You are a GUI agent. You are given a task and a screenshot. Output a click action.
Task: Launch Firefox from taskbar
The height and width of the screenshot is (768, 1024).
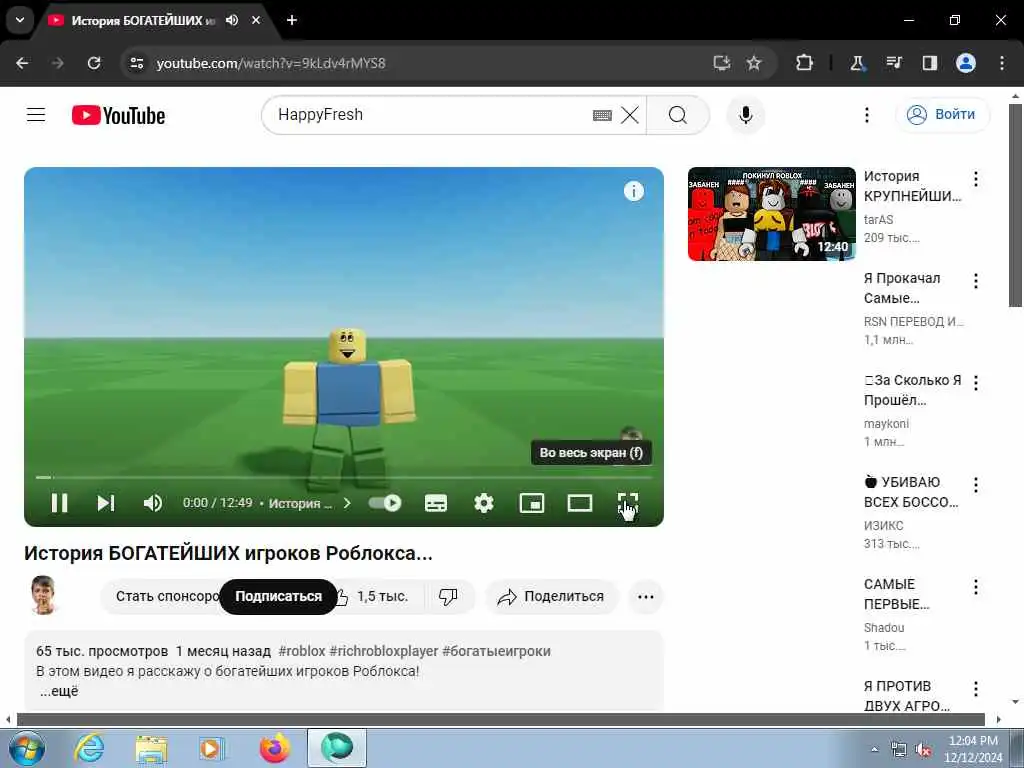point(274,748)
